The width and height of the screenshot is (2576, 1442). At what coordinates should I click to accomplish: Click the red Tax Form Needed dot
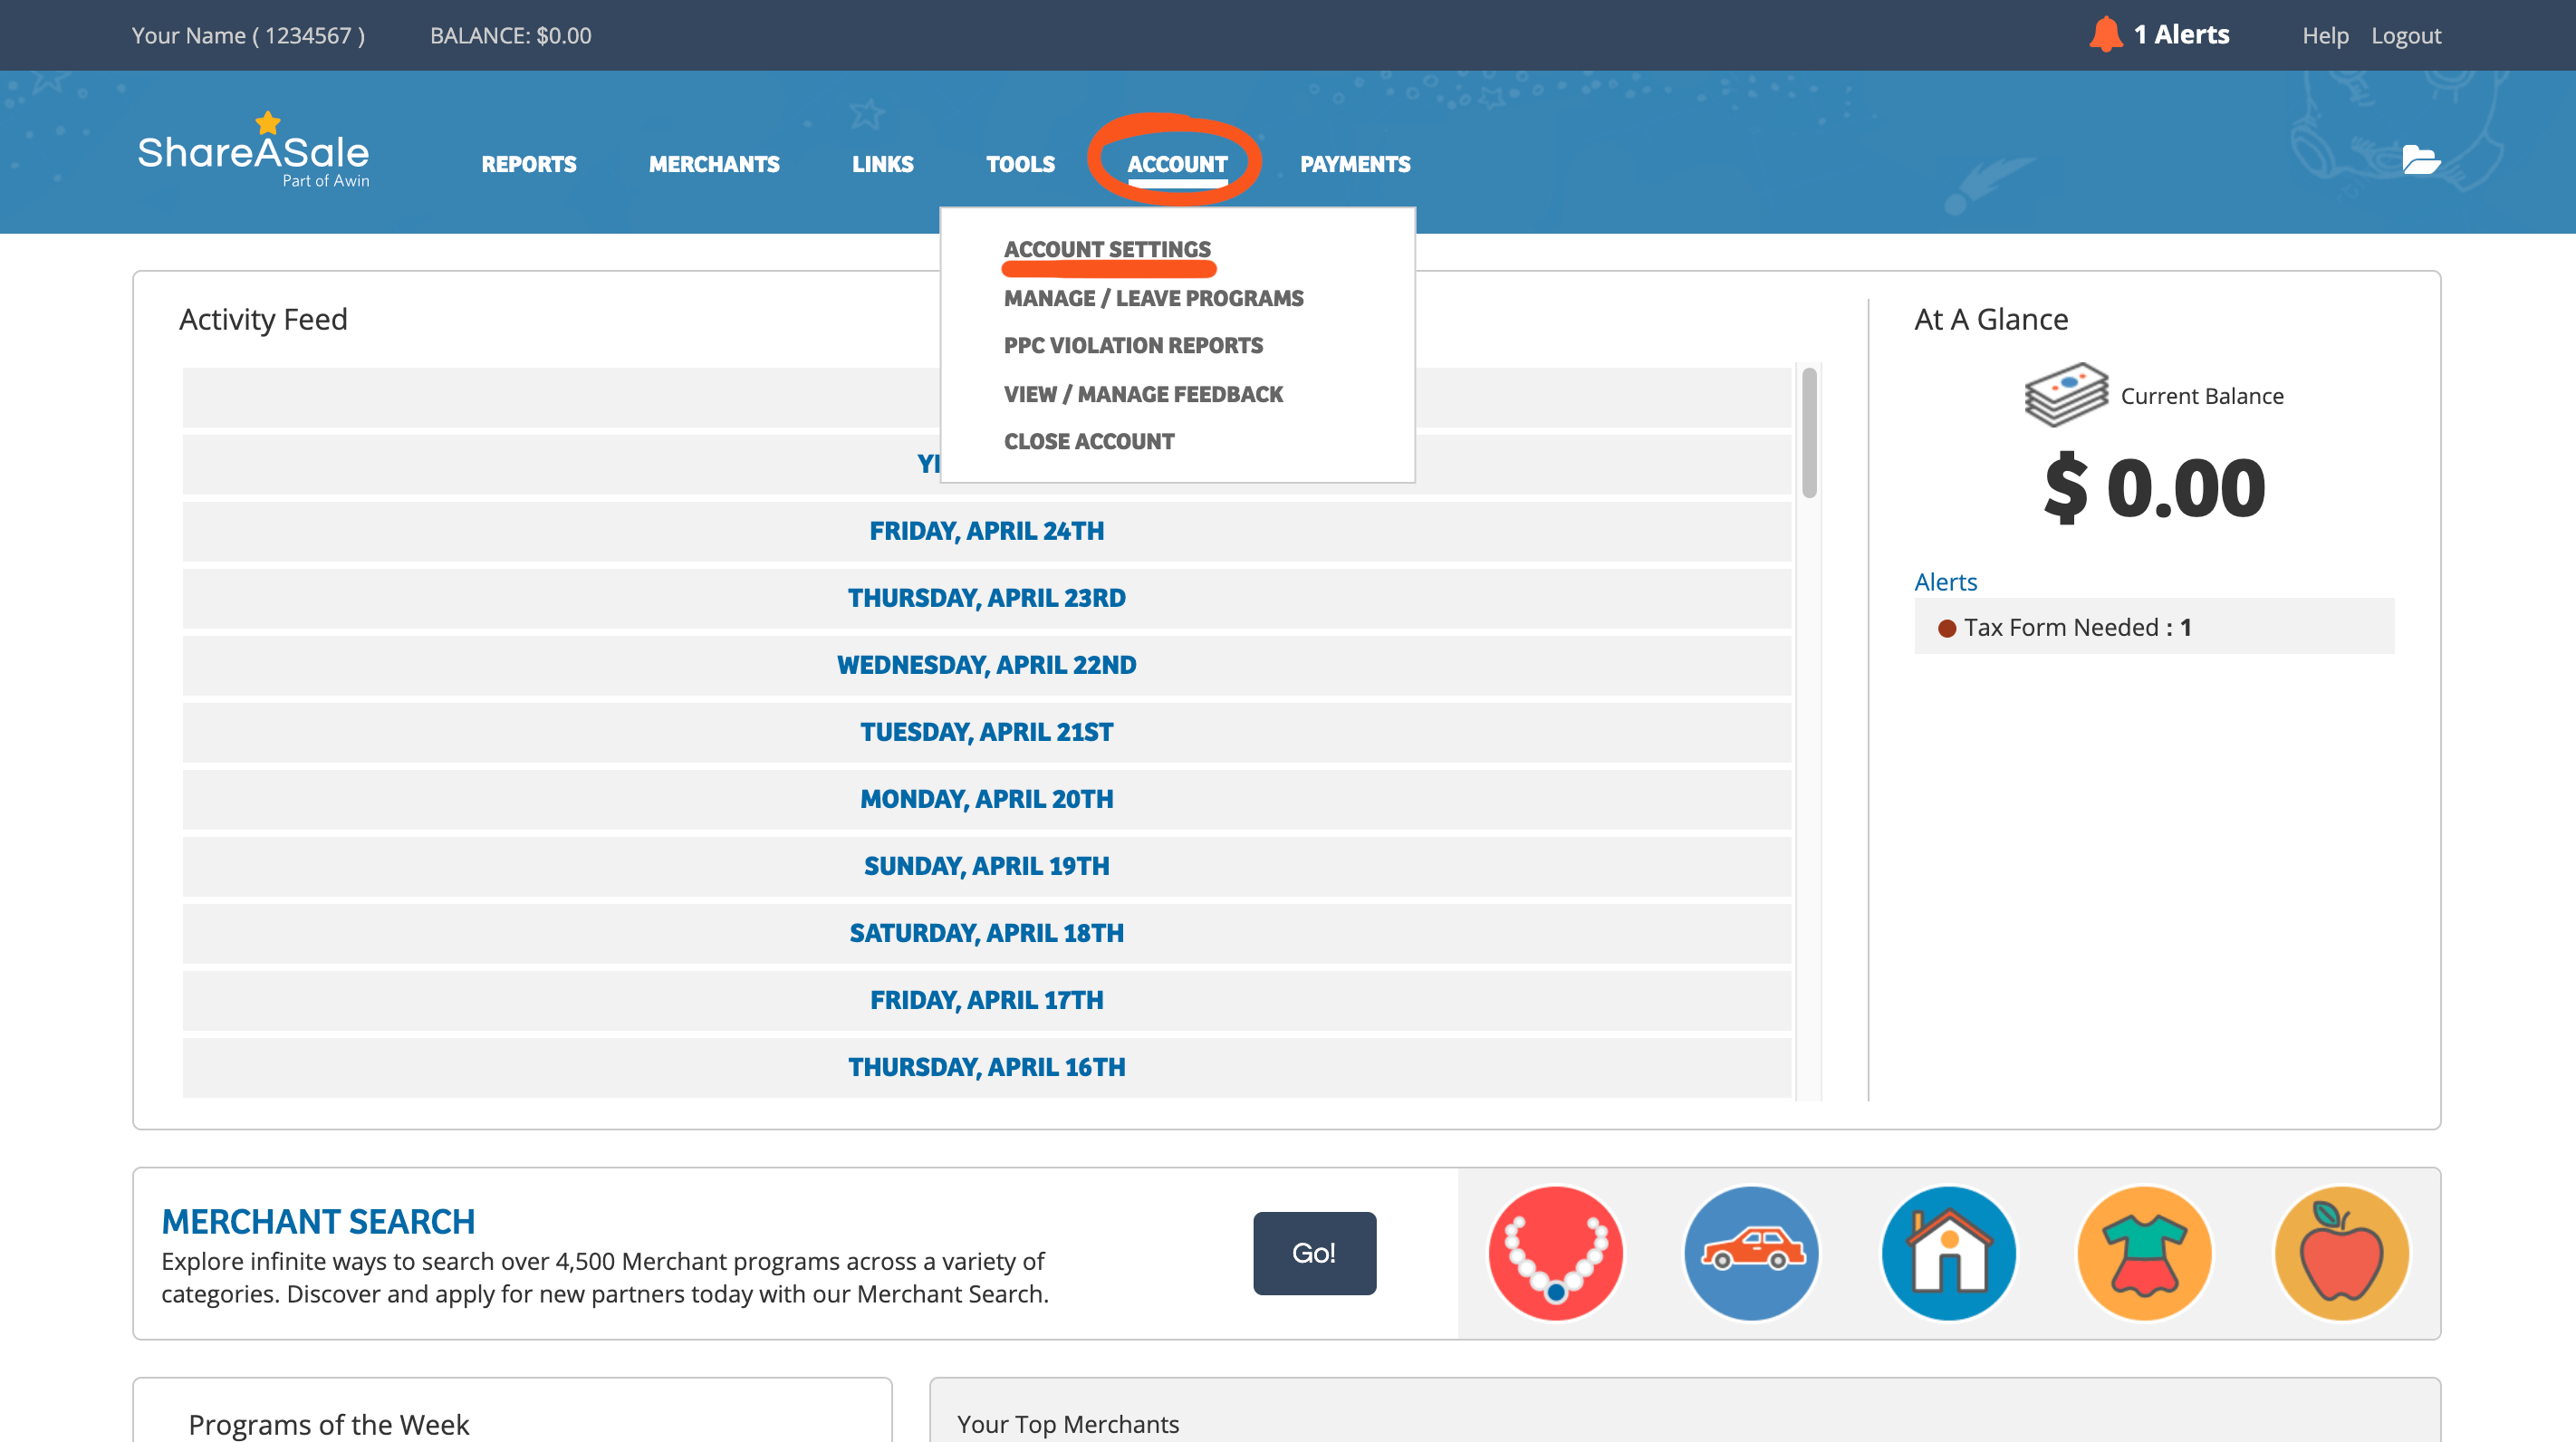pos(1946,628)
